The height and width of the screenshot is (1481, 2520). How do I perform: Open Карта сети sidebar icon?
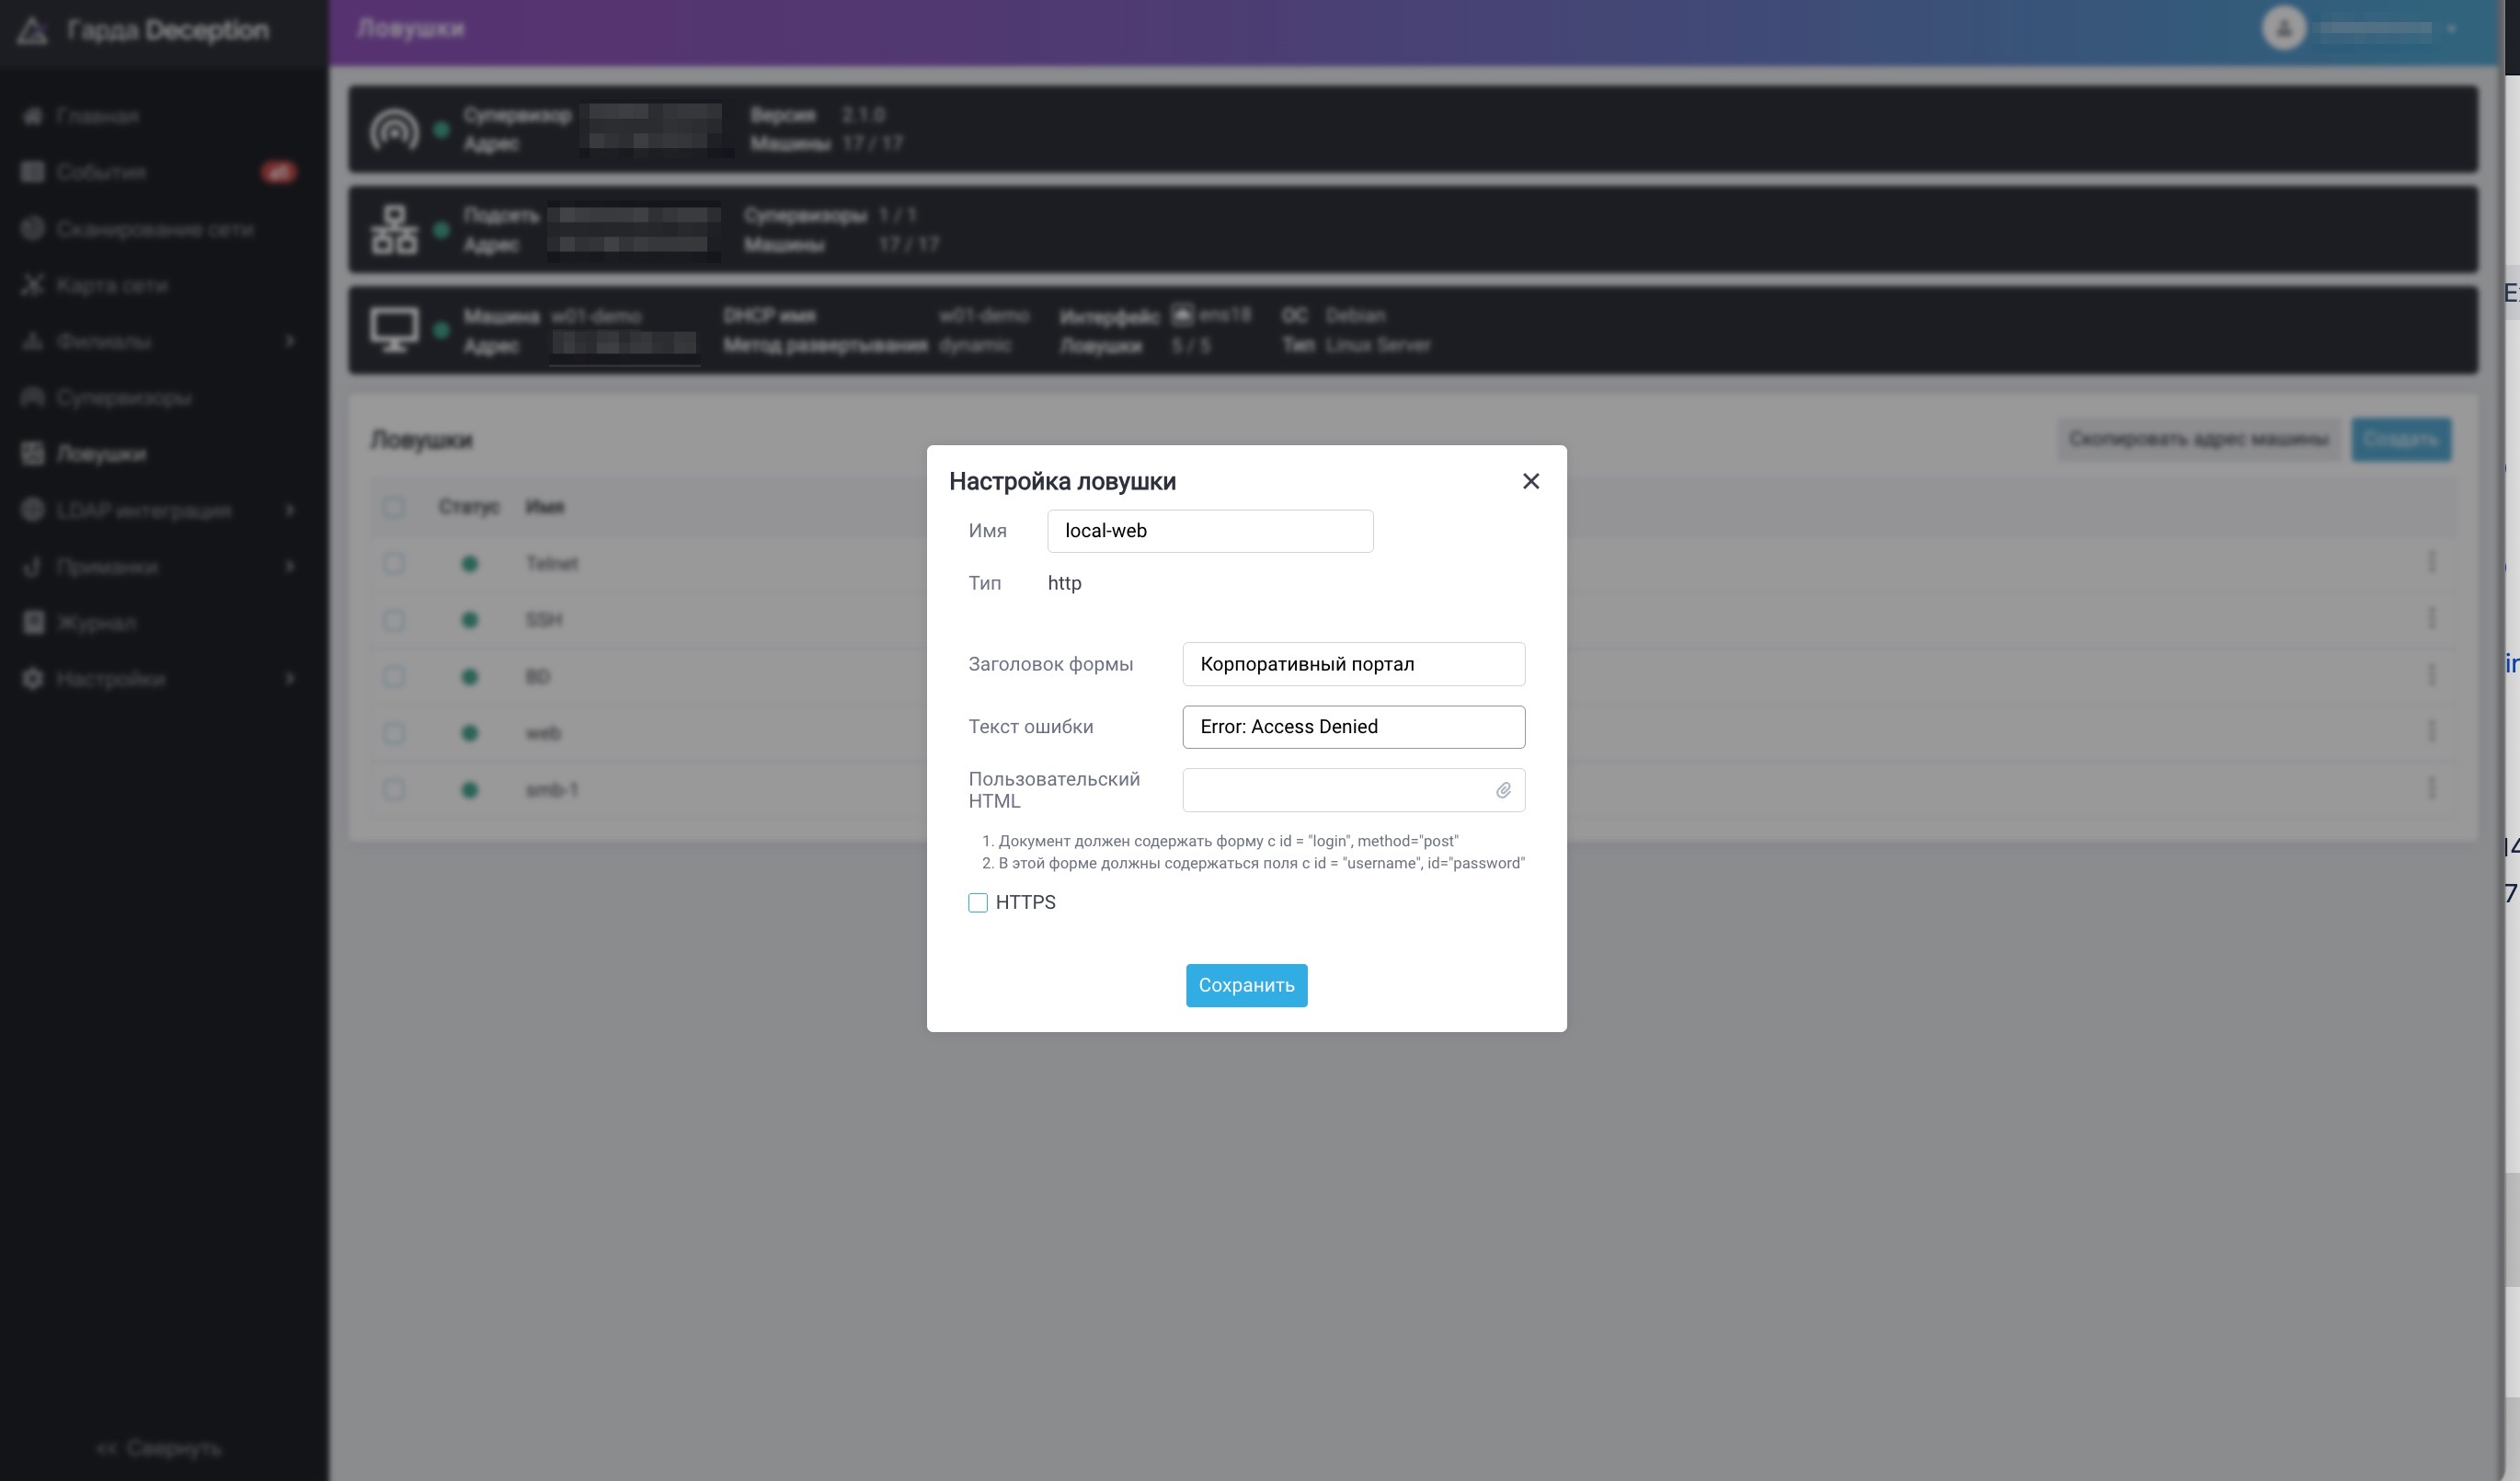33,285
